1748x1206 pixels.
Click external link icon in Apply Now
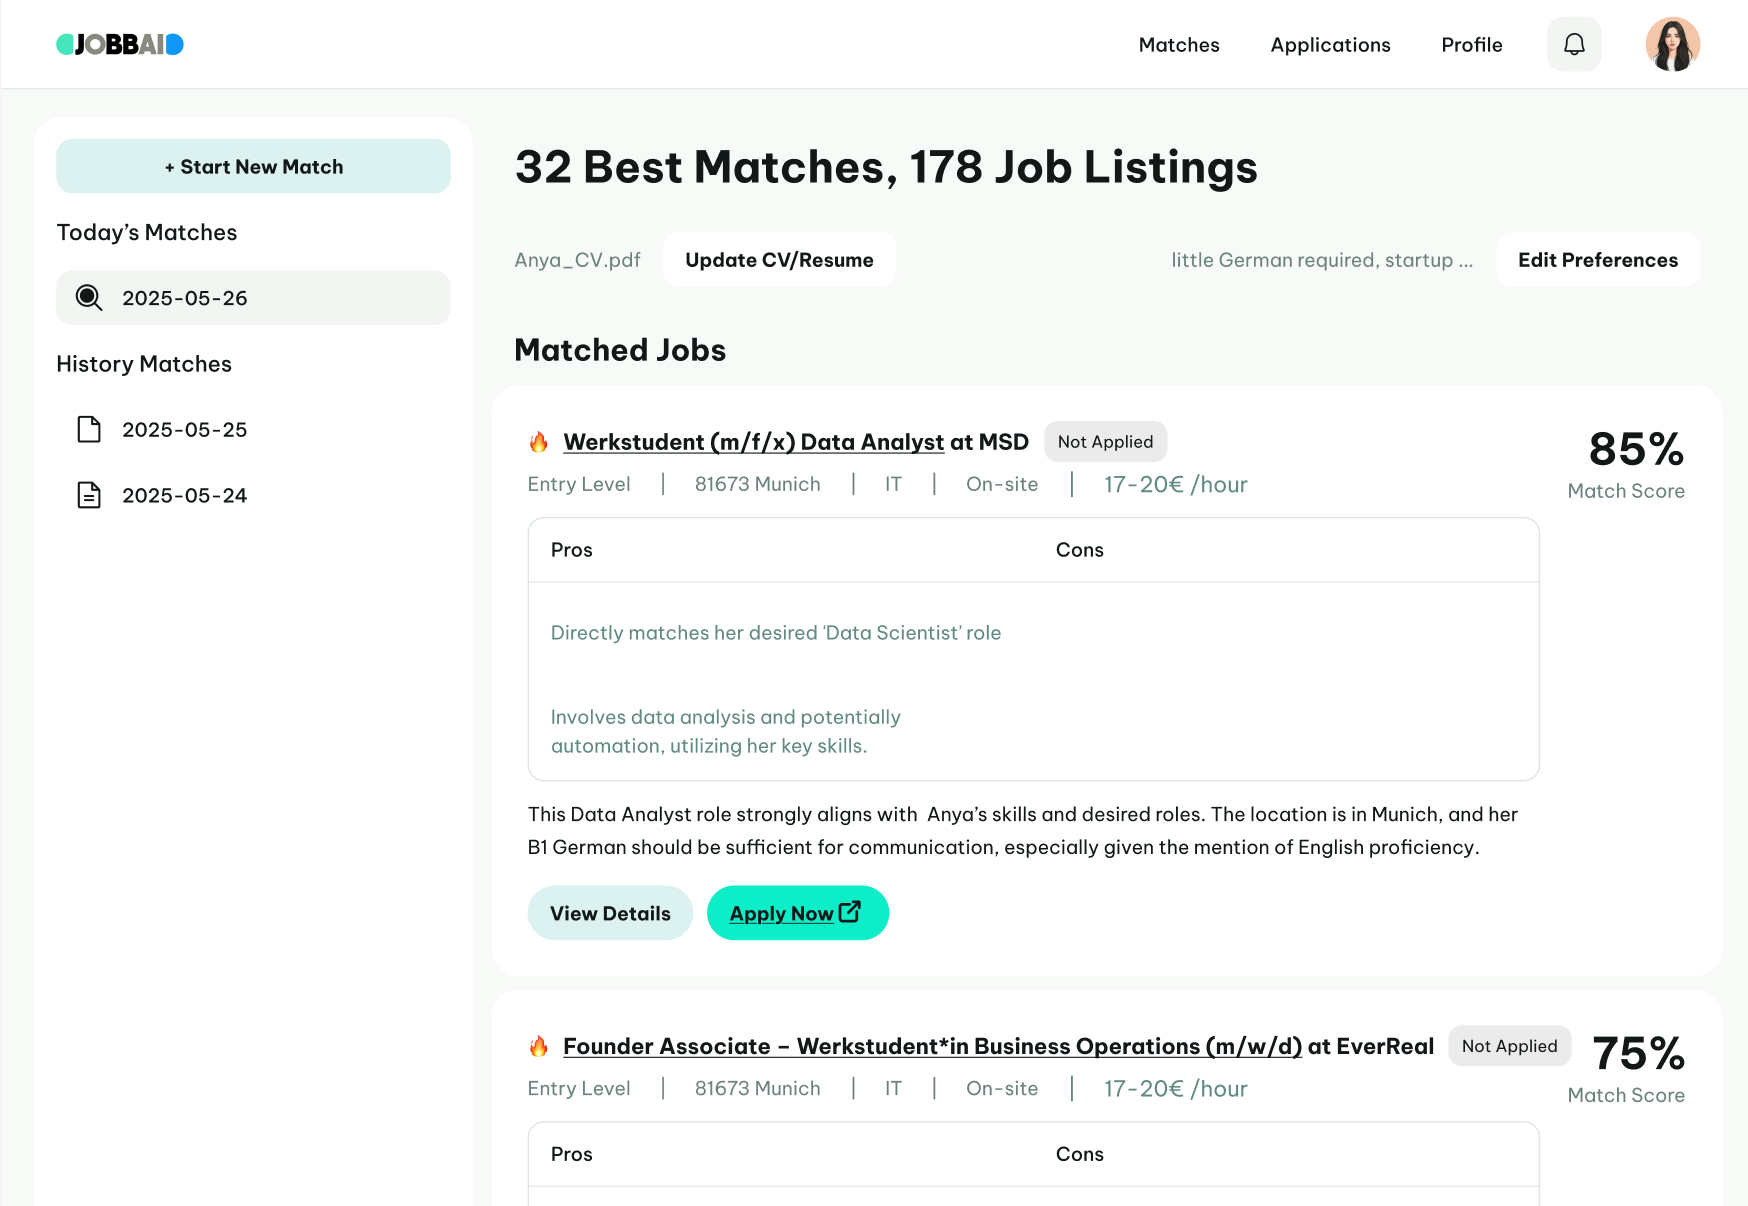pos(850,912)
